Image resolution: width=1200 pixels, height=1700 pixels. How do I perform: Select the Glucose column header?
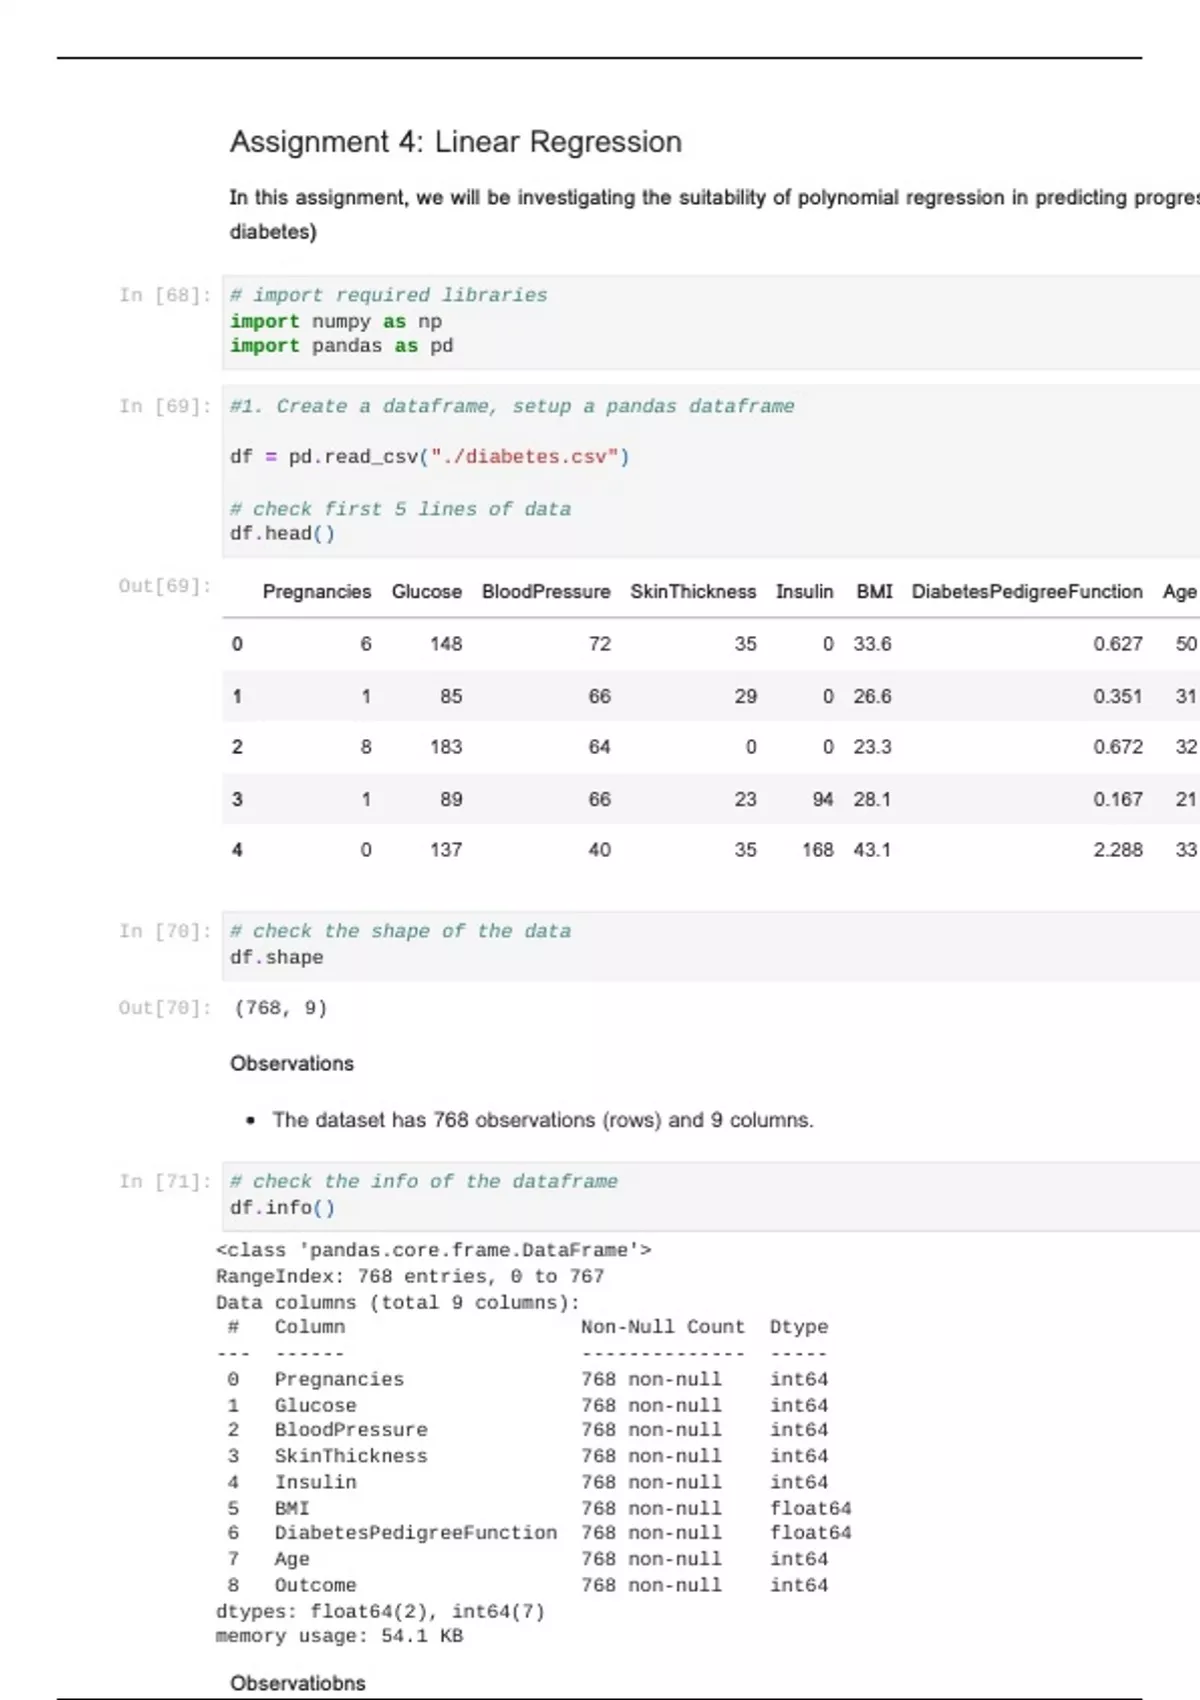pos(426,592)
